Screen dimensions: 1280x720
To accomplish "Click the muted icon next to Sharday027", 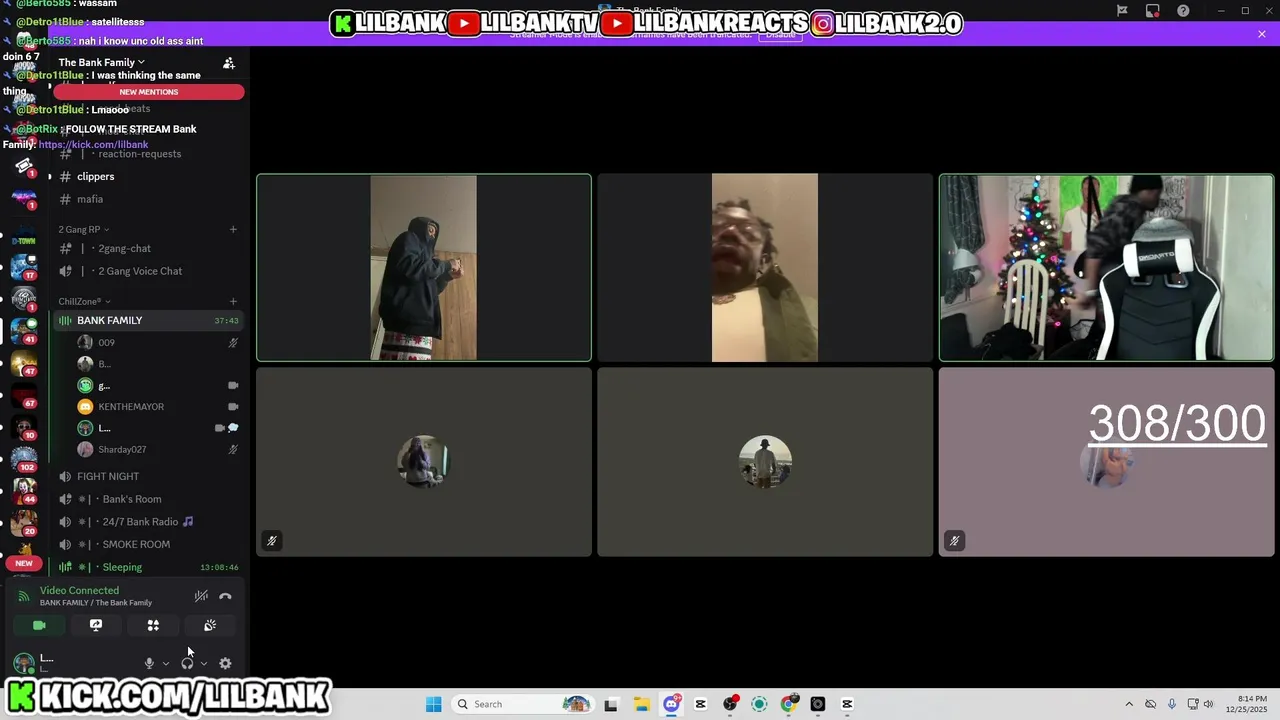I will click(233, 449).
